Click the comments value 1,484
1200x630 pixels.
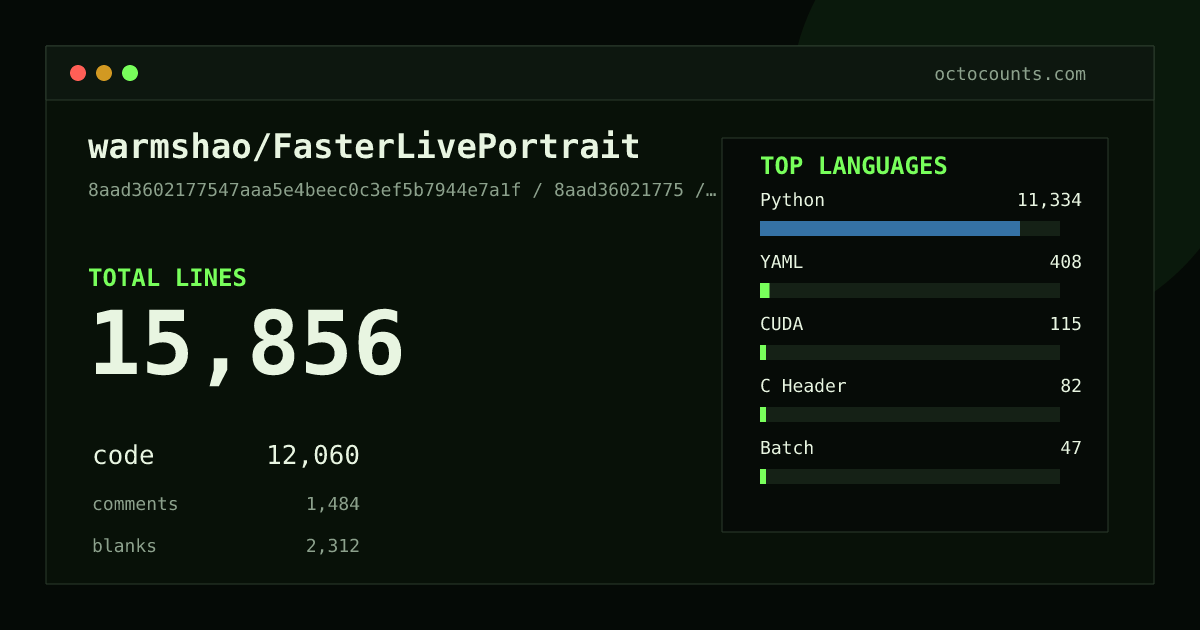point(333,504)
